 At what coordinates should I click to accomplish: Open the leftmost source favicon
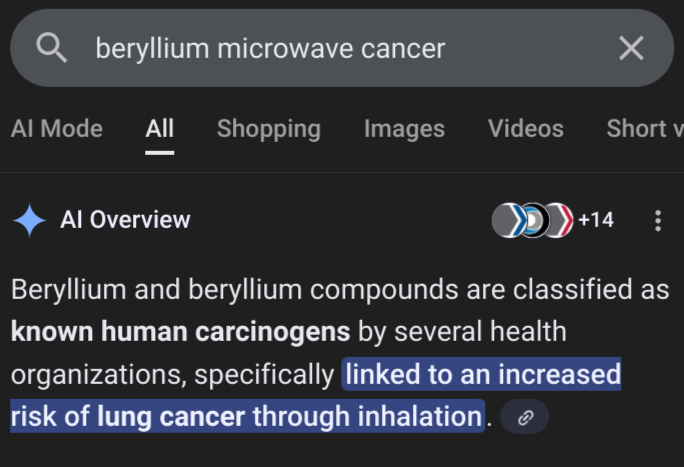(x=508, y=220)
